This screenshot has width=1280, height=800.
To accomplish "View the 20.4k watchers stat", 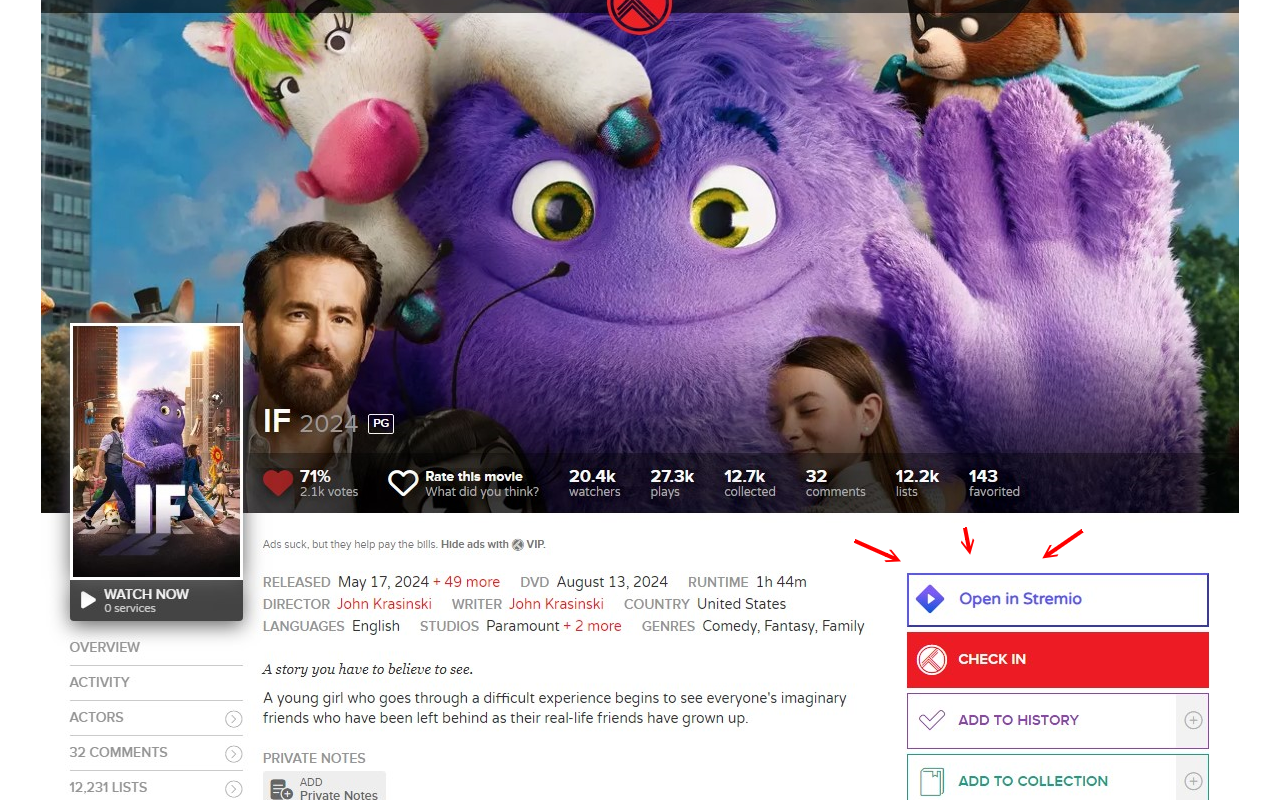I will [x=594, y=483].
